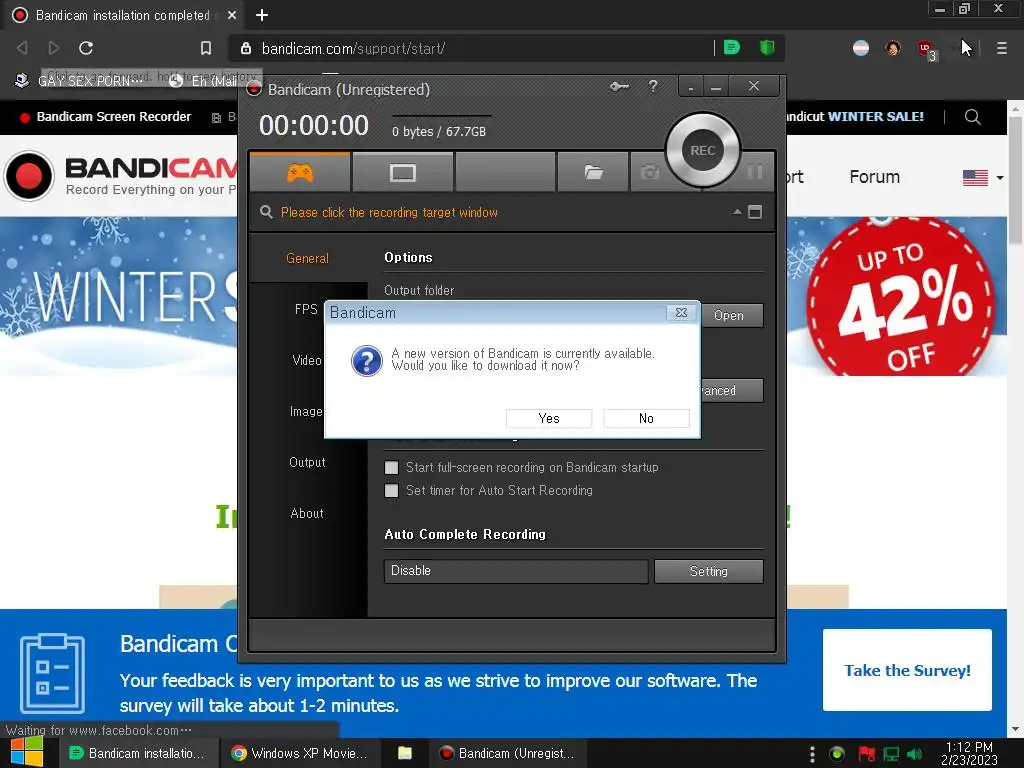Pause recording with the pause icon
Screen dimensions: 1024x768
754,172
